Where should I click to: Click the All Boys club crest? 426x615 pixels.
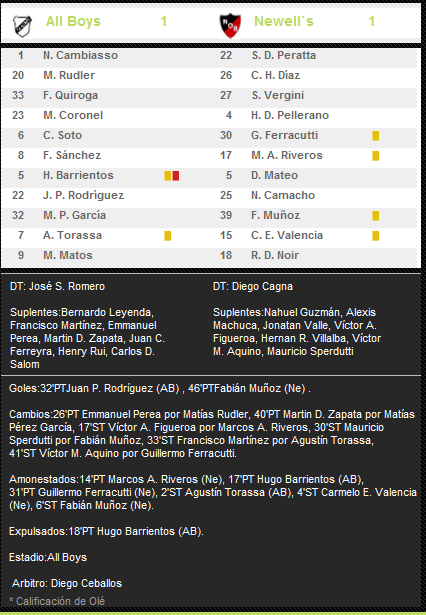22,26
